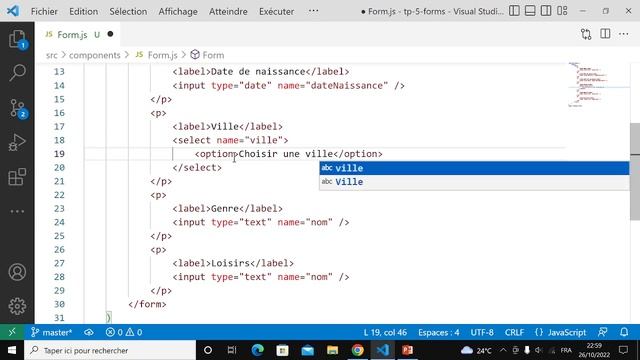The height and width of the screenshot is (360, 640).
Task: Open Source Control view with 2 changes
Action: [17, 109]
